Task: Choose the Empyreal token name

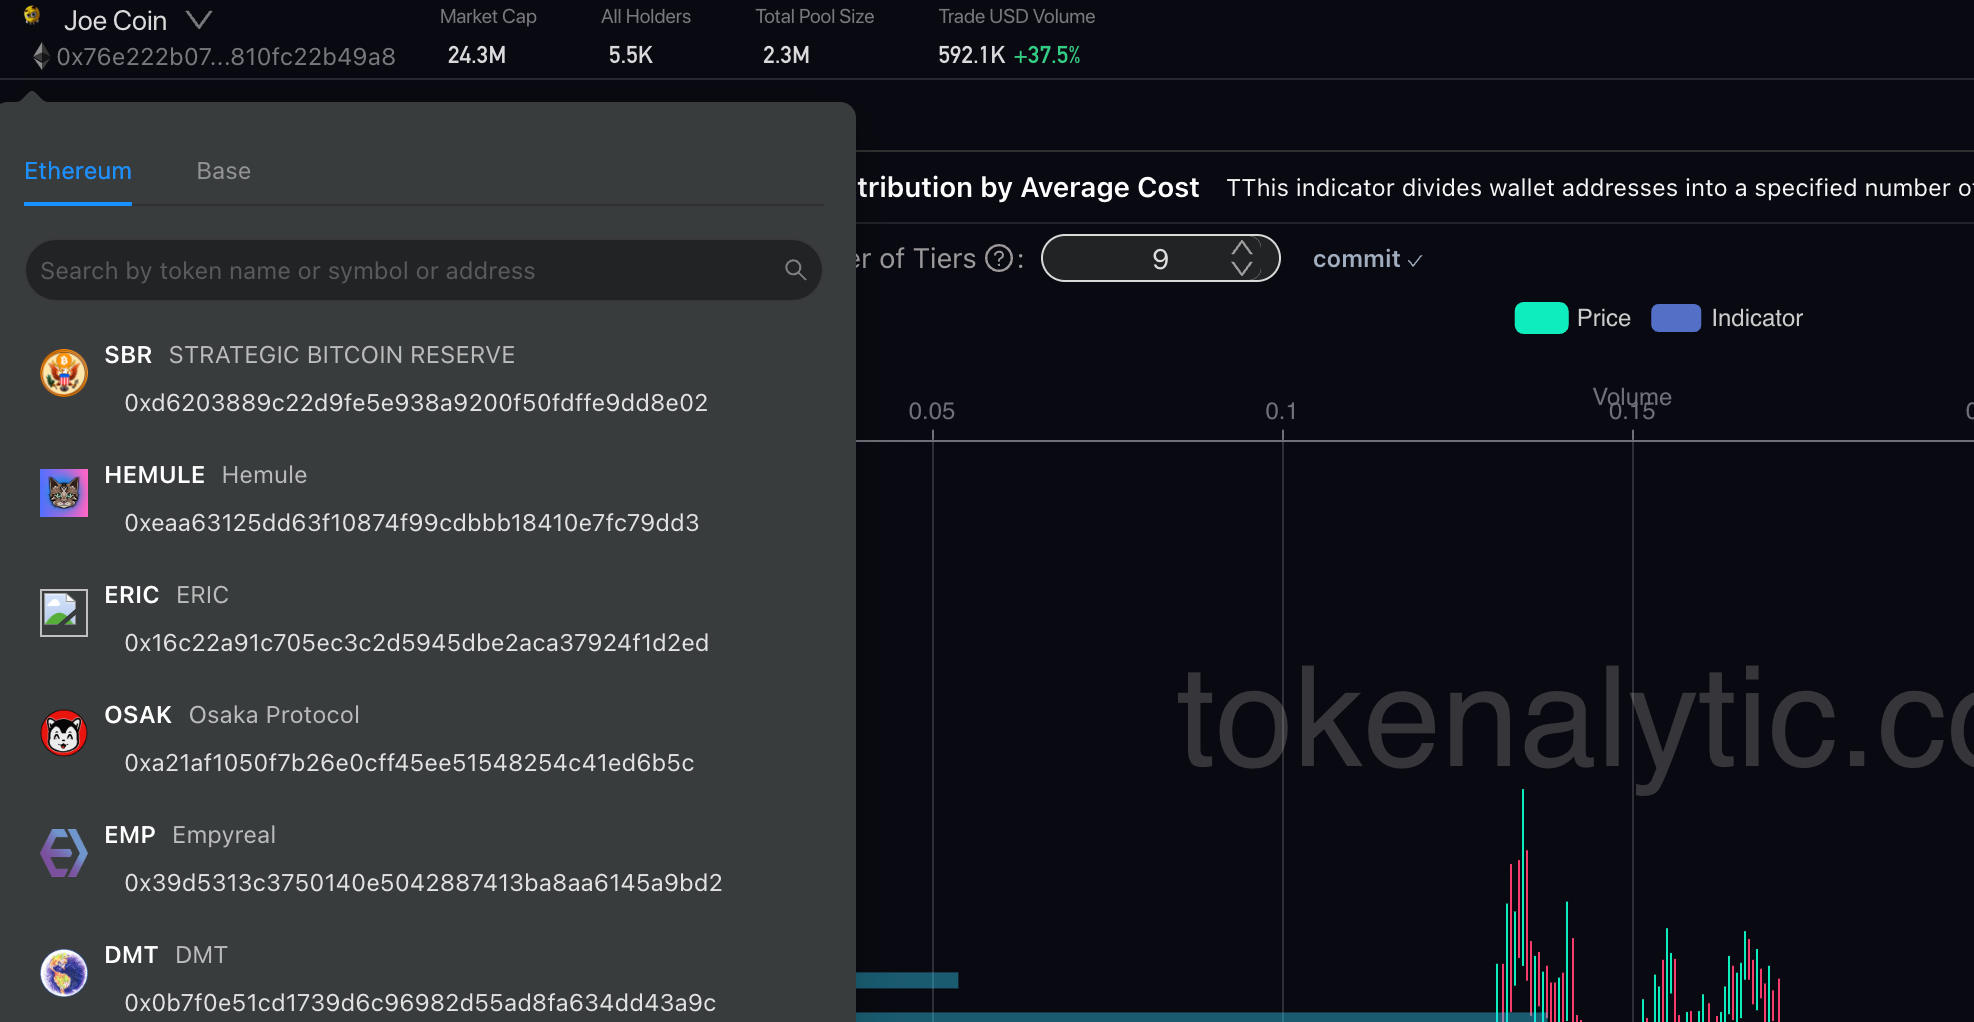Action: (224, 835)
